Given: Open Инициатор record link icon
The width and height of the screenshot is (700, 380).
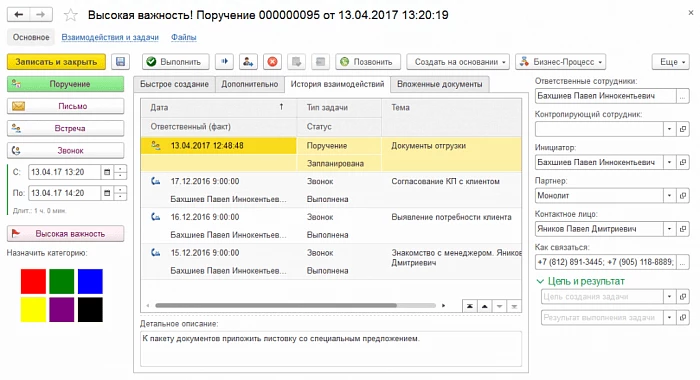Looking at the screenshot, I should pos(683,162).
